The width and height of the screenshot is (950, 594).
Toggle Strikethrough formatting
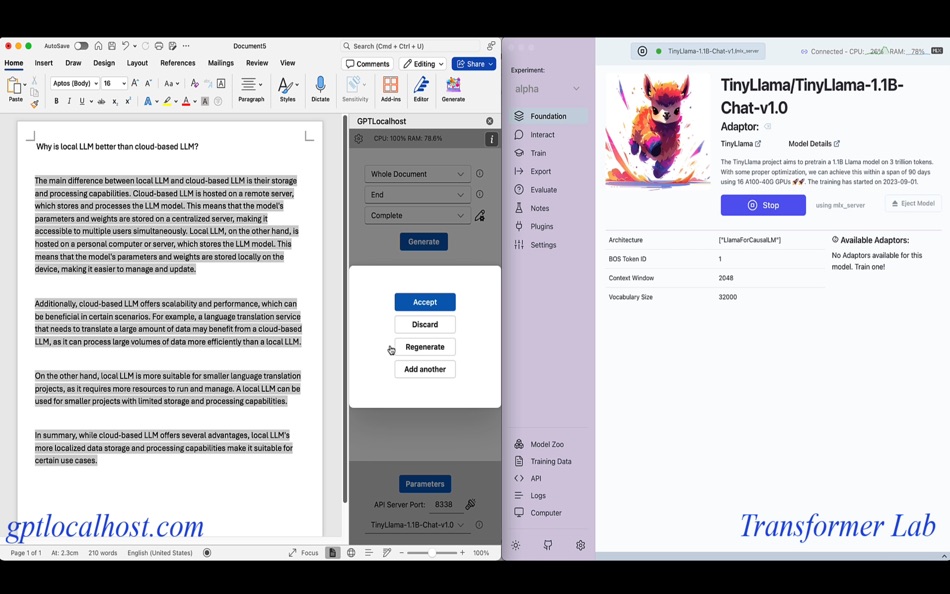pyautogui.click(x=101, y=101)
